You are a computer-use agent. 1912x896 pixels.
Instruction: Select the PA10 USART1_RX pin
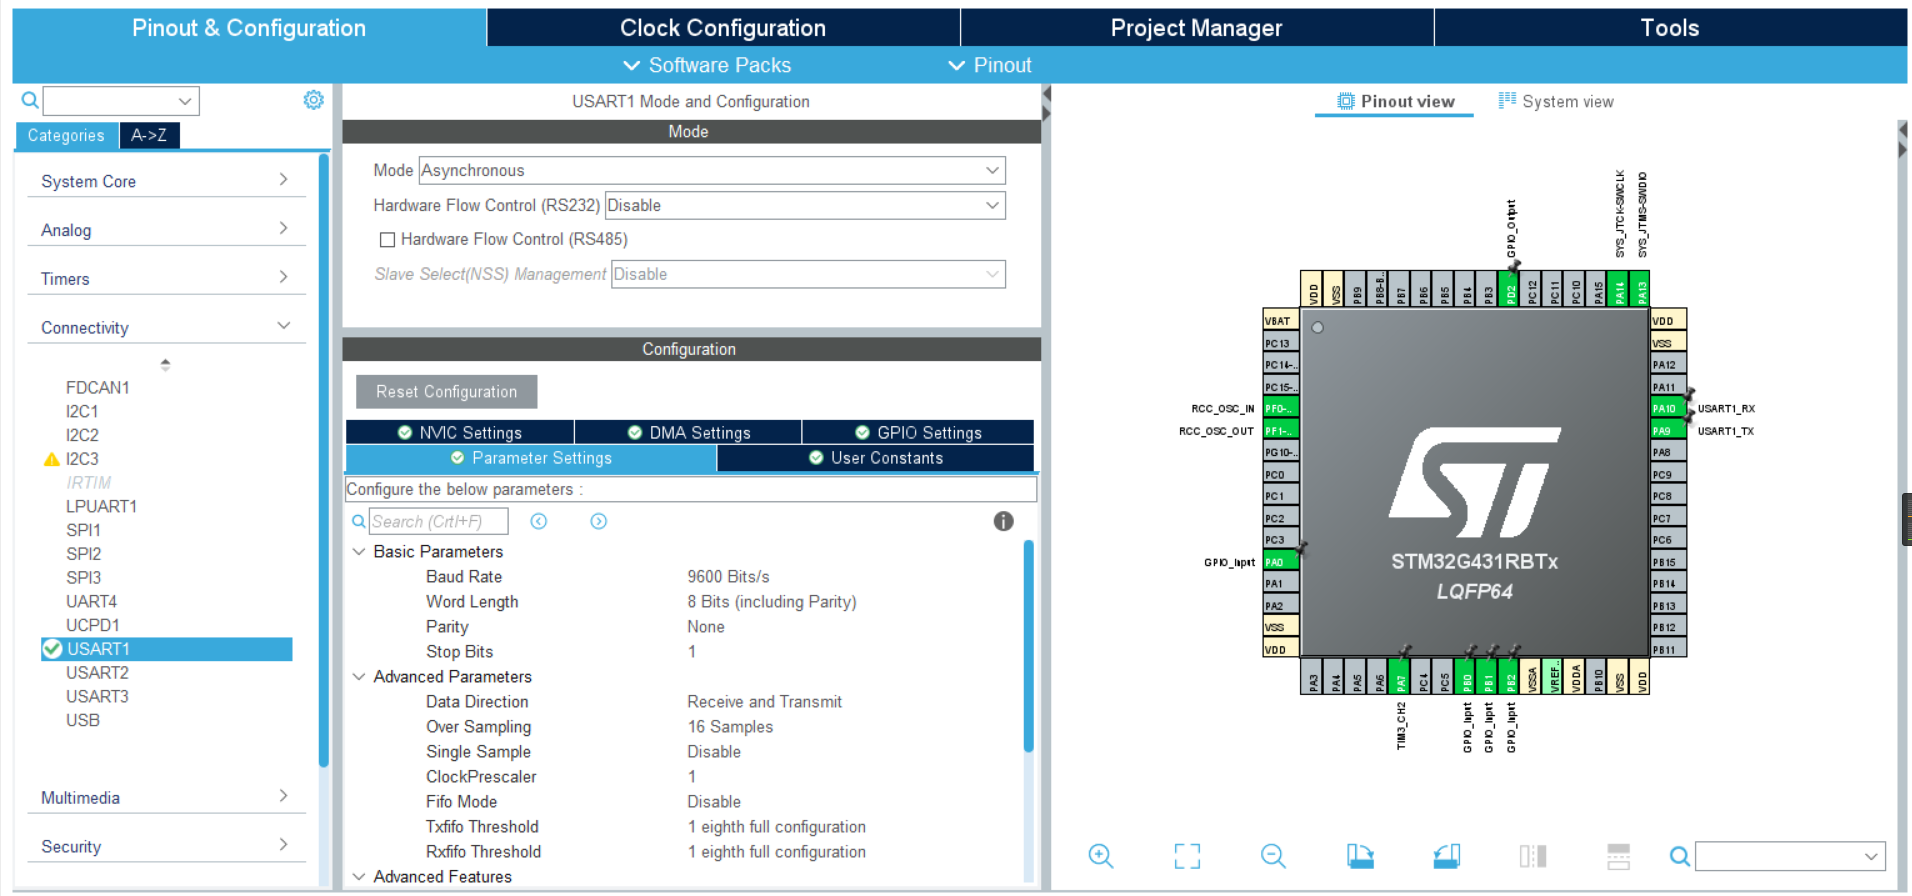[1669, 408]
